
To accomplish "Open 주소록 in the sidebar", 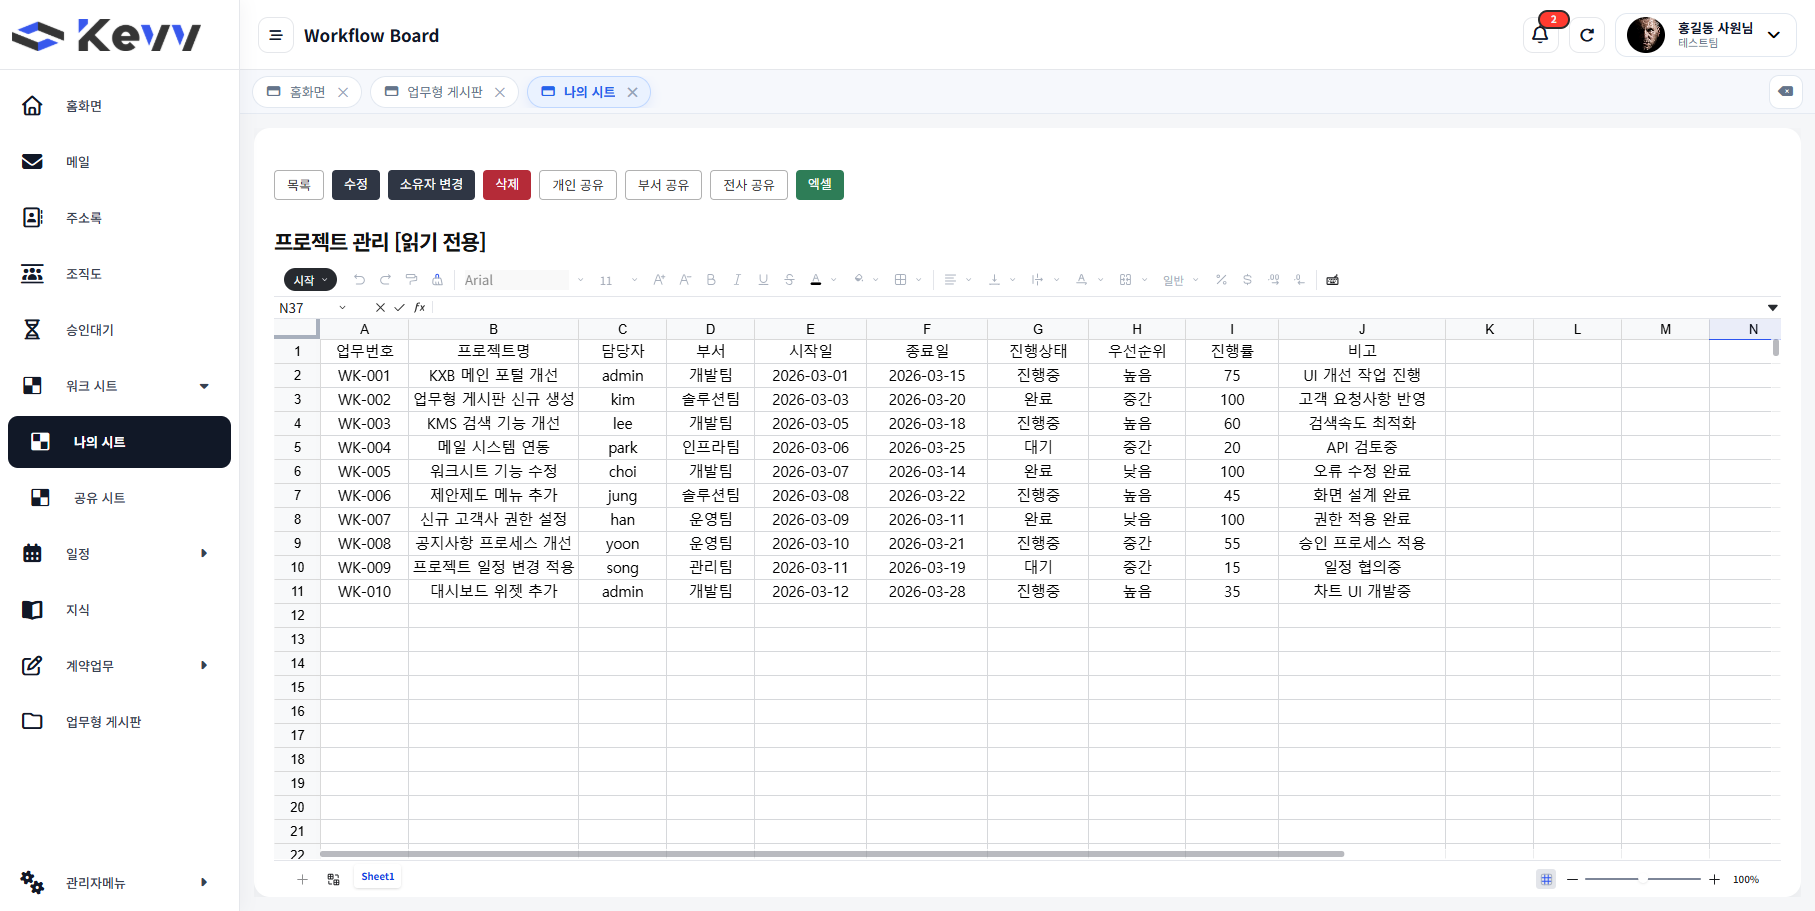I will click(x=84, y=218).
